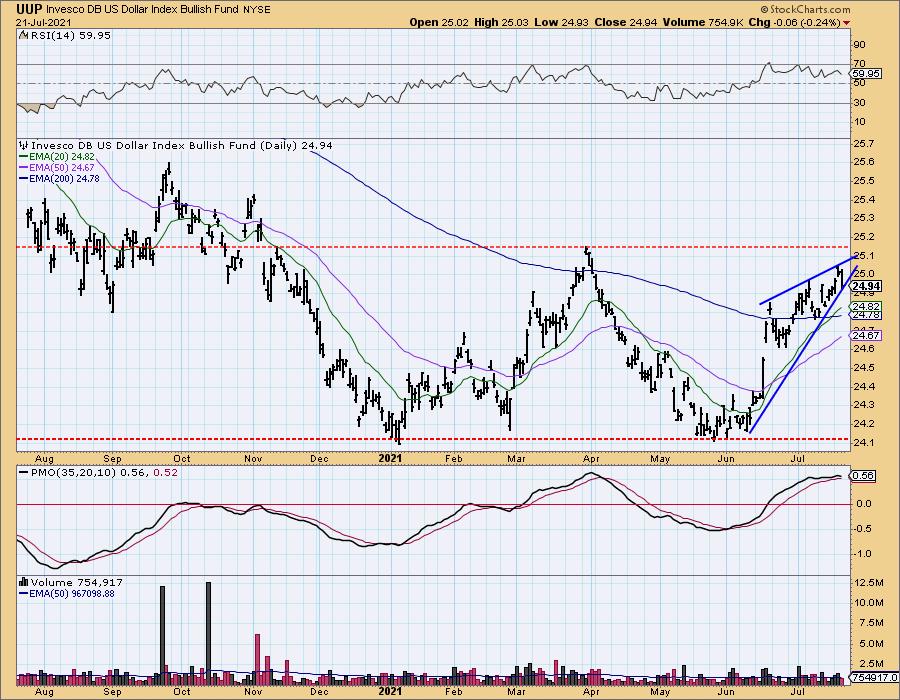The height and width of the screenshot is (700, 900).
Task: Click the Low 24.93 value
Action: [x=561, y=22]
